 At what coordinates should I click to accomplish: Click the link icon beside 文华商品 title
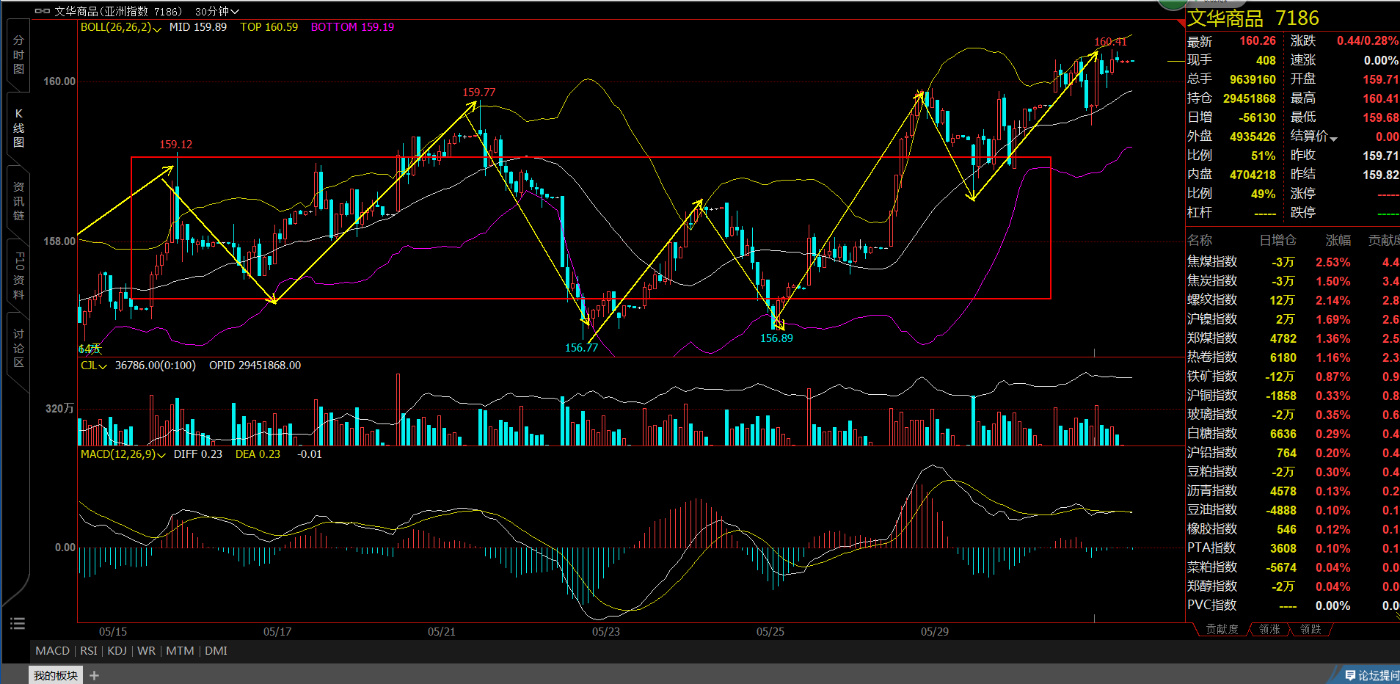coord(41,11)
